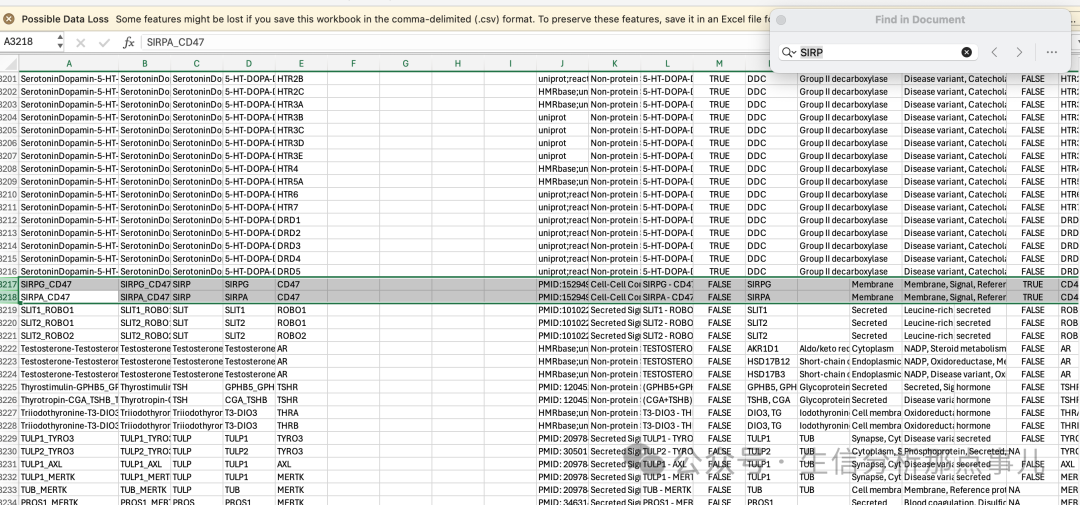Image resolution: width=1080 pixels, height=505 pixels.
Task: Open the Name Box stepper arrows
Action: 60,42
